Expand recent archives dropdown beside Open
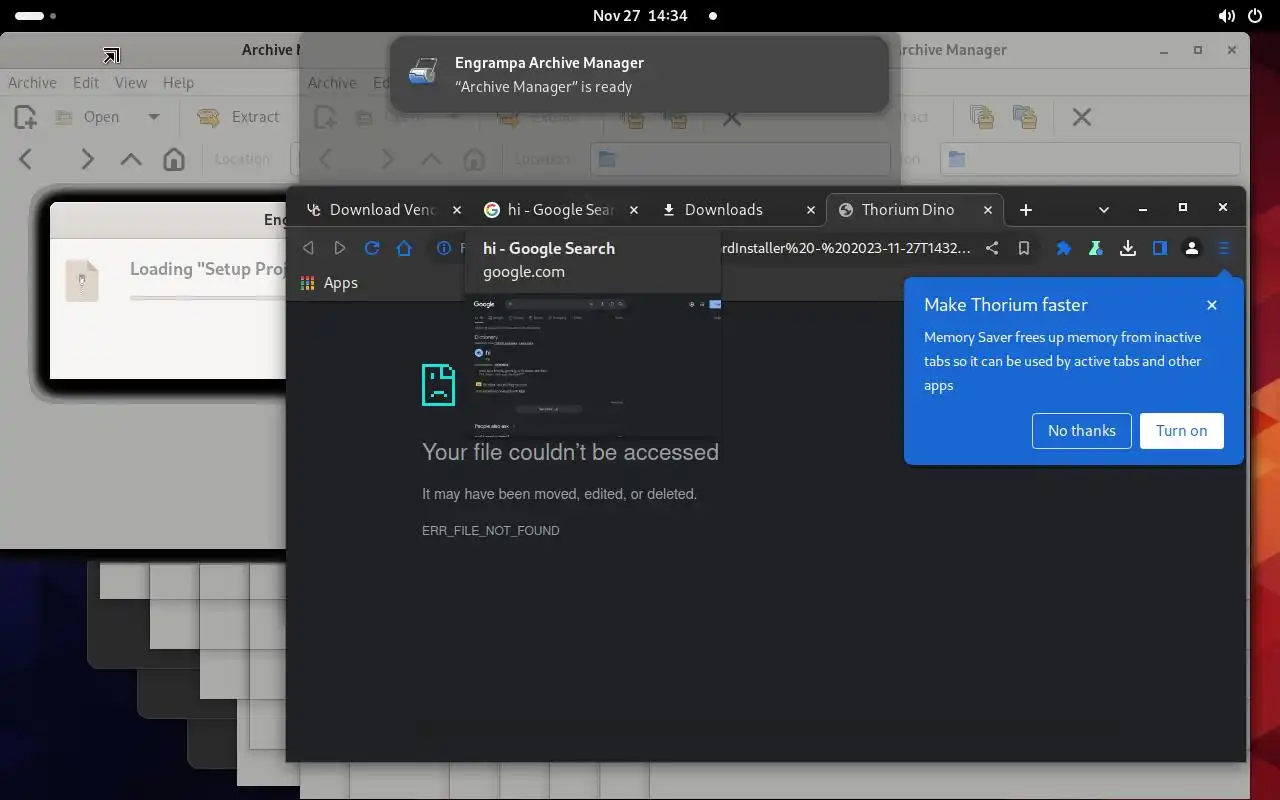This screenshot has width=1280, height=800. pyautogui.click(x=153, y=117)
